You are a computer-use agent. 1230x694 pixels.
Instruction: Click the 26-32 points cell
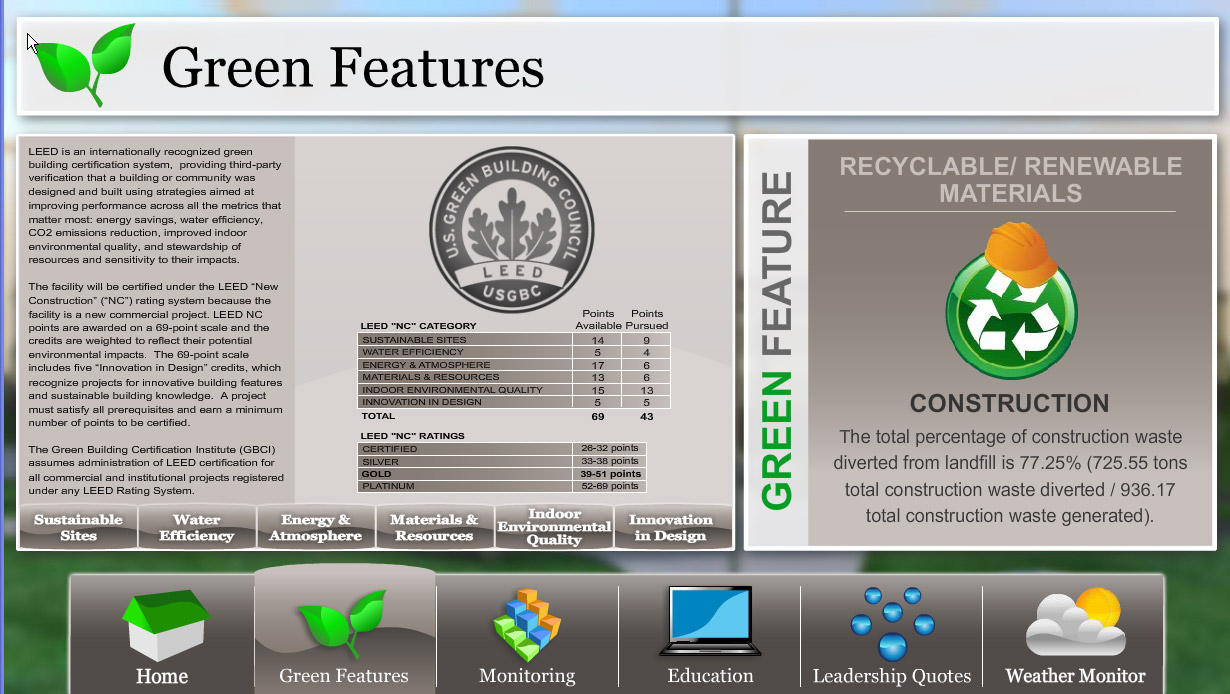pyautogui.click(x=610, y=449)
